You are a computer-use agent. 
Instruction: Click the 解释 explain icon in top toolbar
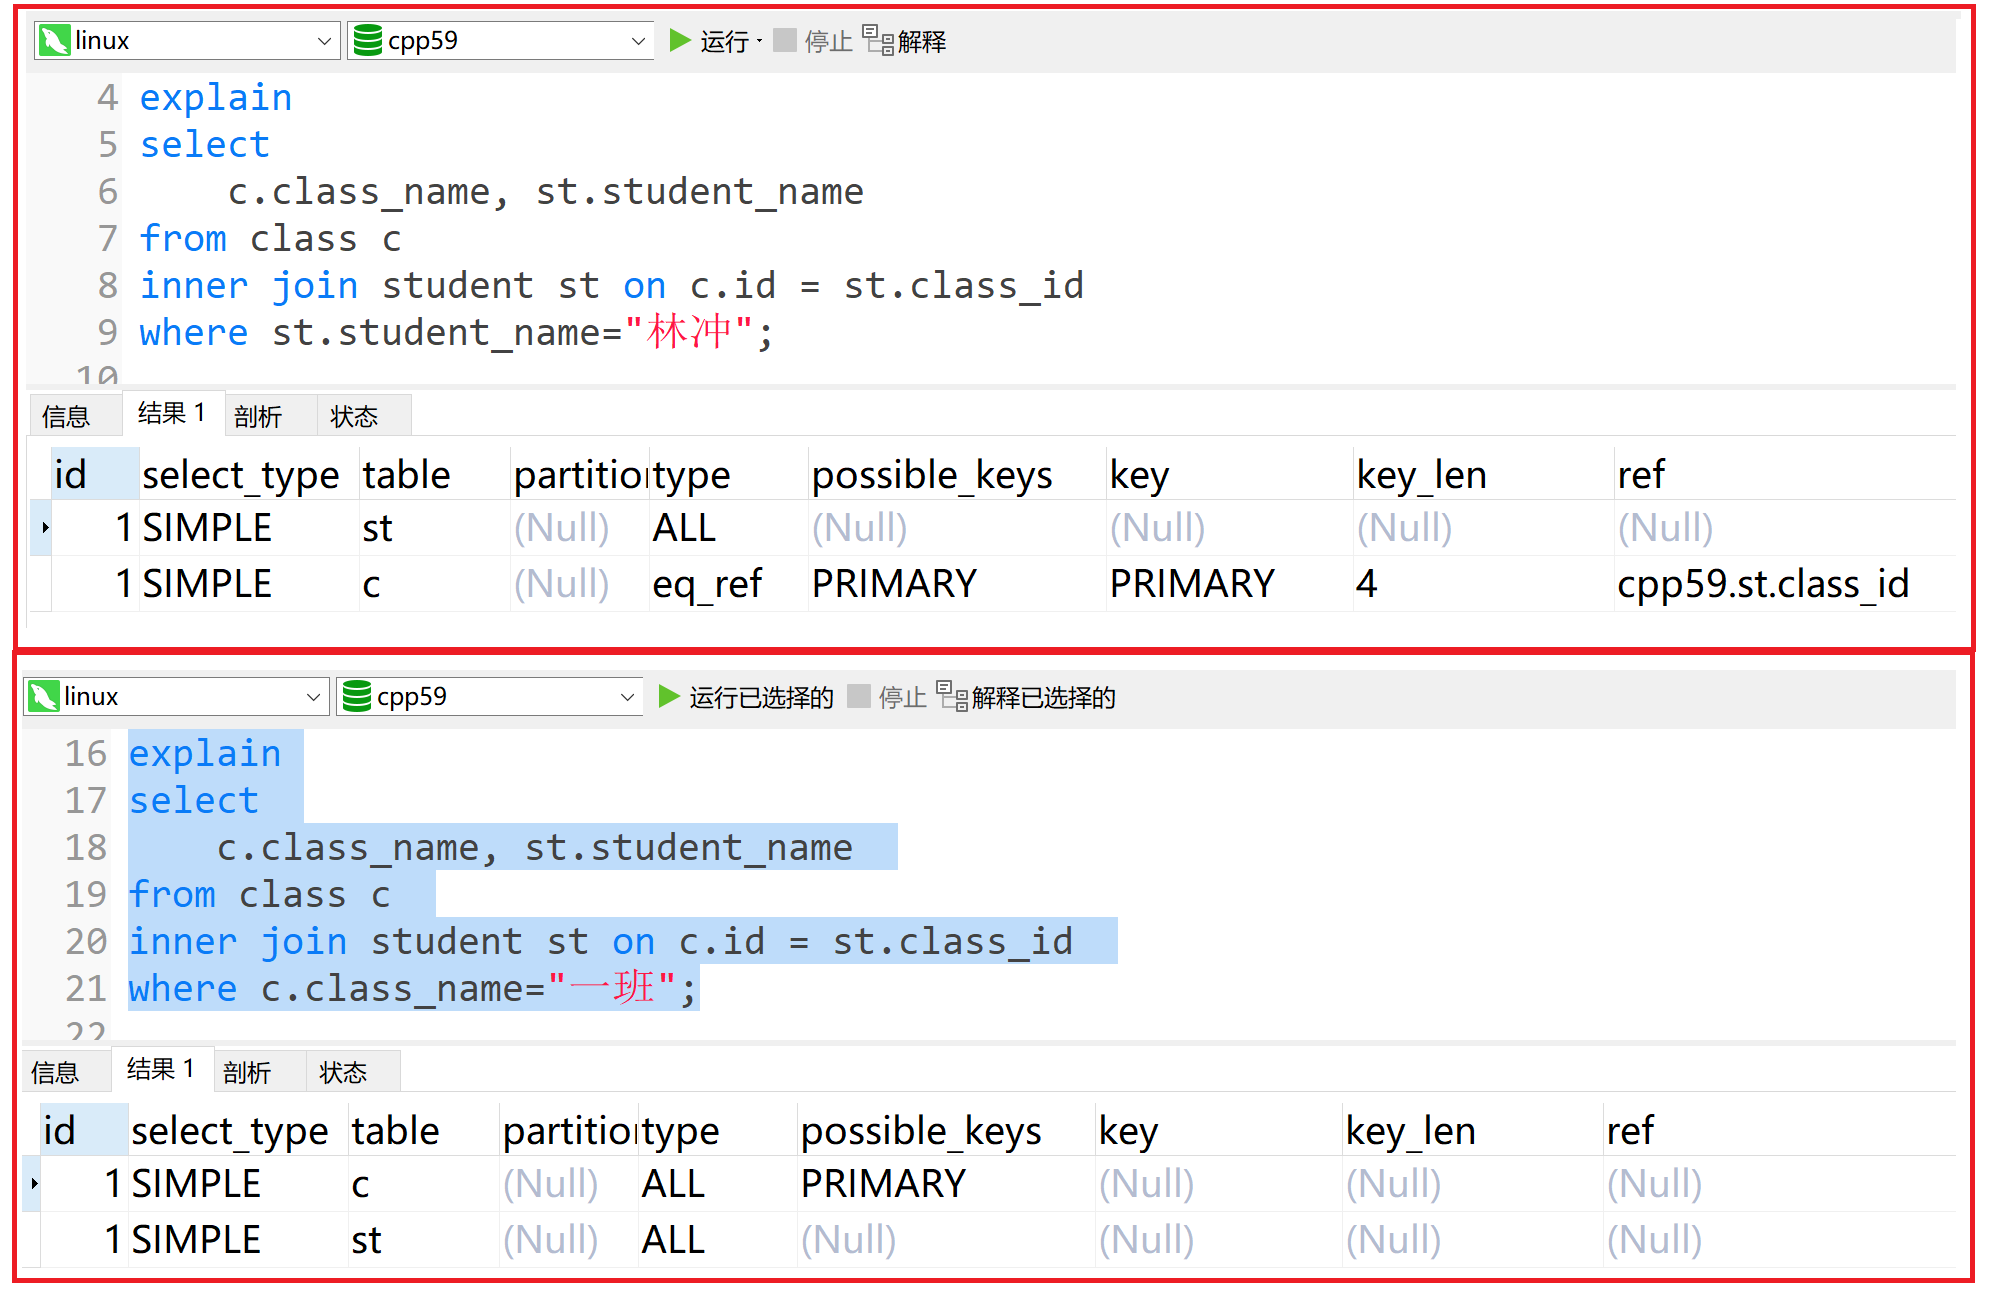pyautogui.click(x=878, y=40)
